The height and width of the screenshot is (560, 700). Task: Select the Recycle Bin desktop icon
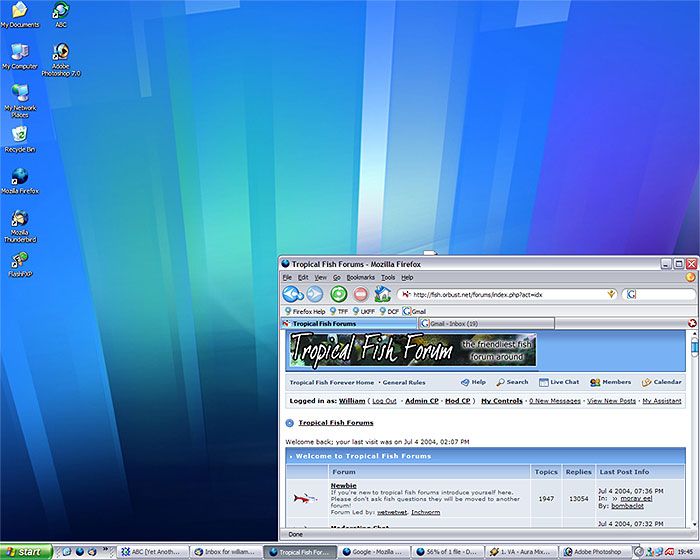pyautogui.click(x=20, y=140)
